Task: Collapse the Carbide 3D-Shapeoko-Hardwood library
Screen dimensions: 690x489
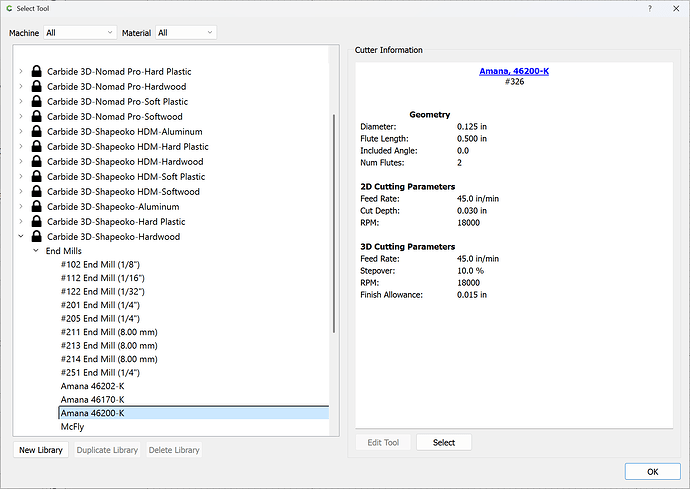Action: pos(21,236)
